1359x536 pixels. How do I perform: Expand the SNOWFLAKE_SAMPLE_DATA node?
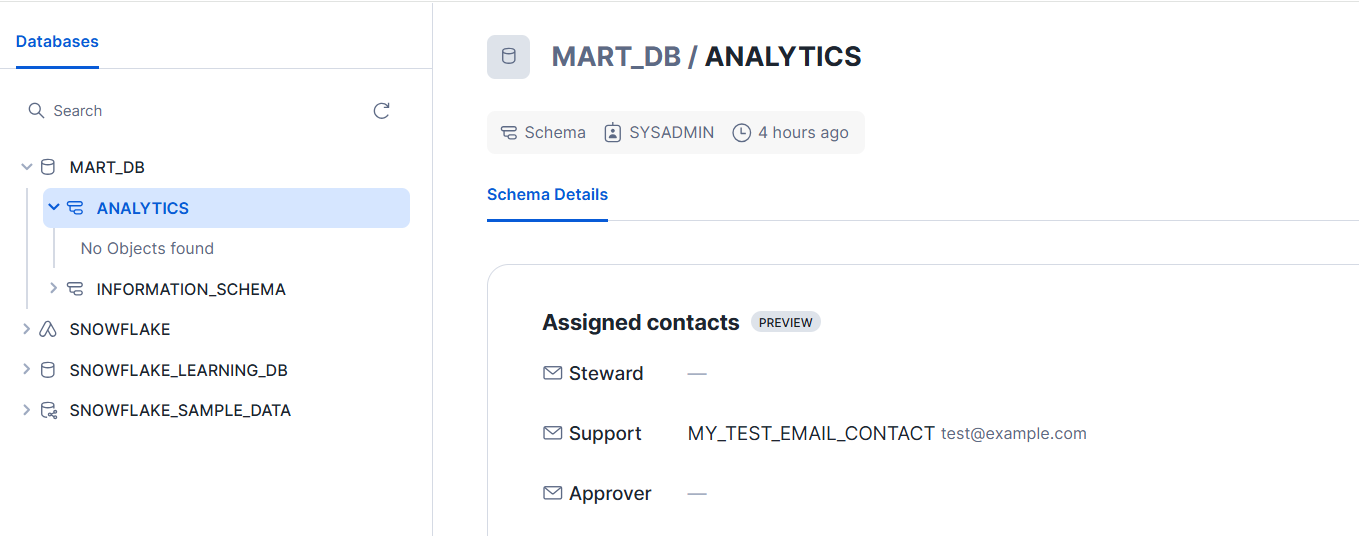point(27,410)
